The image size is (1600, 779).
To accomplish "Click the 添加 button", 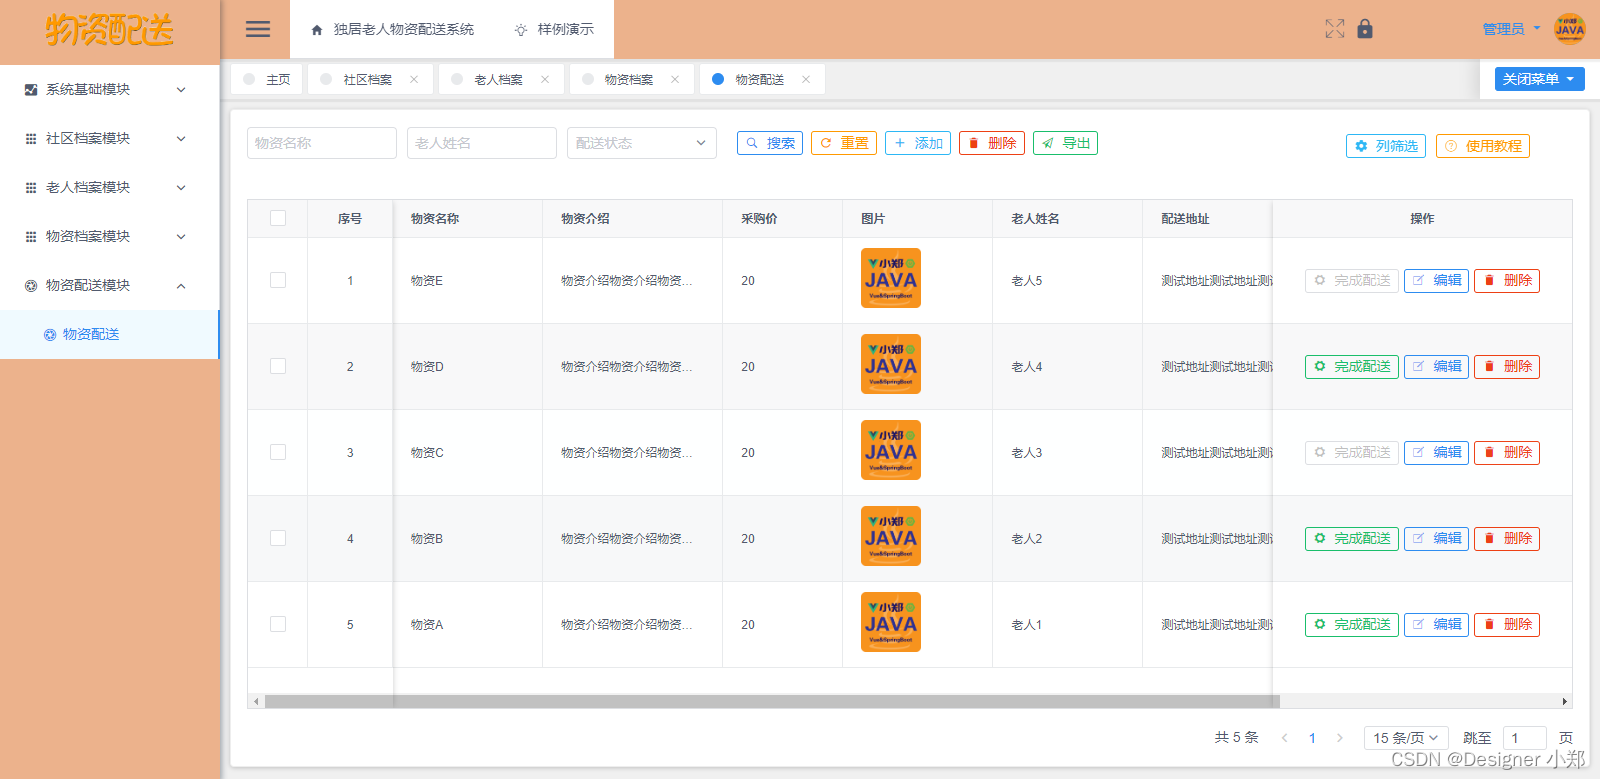I will click(918, 143).
